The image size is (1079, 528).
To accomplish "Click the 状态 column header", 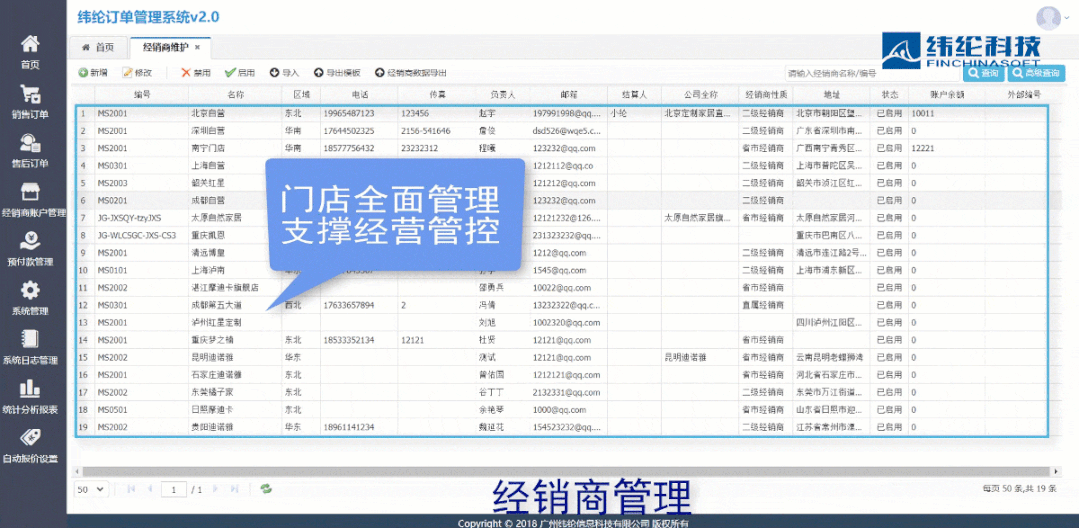I will point(889,95).
